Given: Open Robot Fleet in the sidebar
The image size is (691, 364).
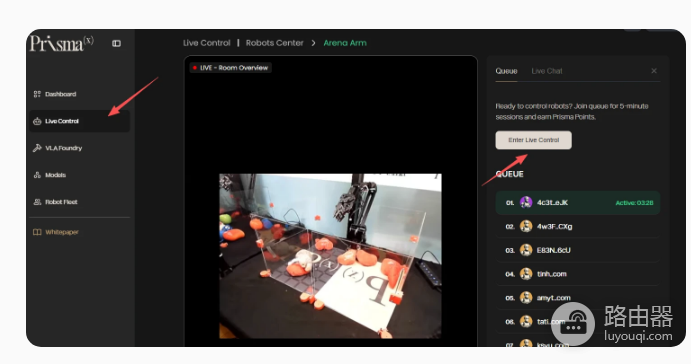Looking at the screenshot, I should tap(79, 202).
